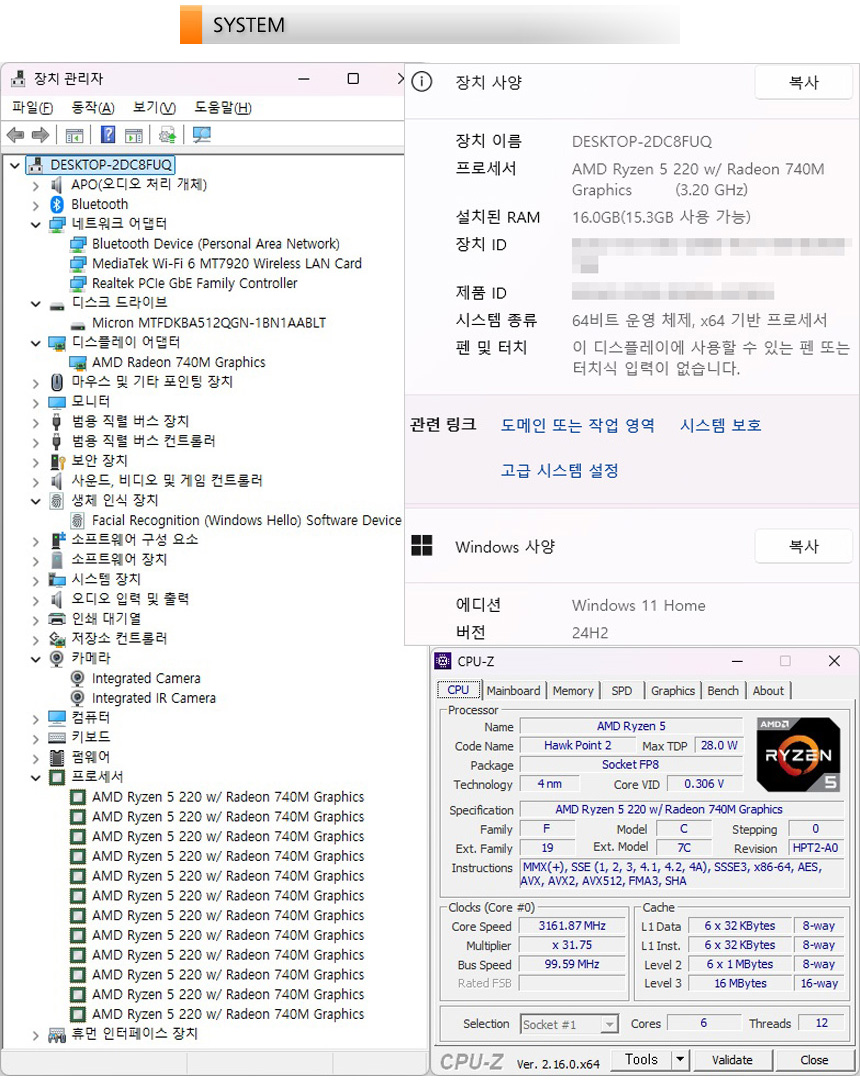This screenshot has height=1080, width=860.
Task: Switch to the Memory tab in CPU-Z
Action: tap(572, 690)
